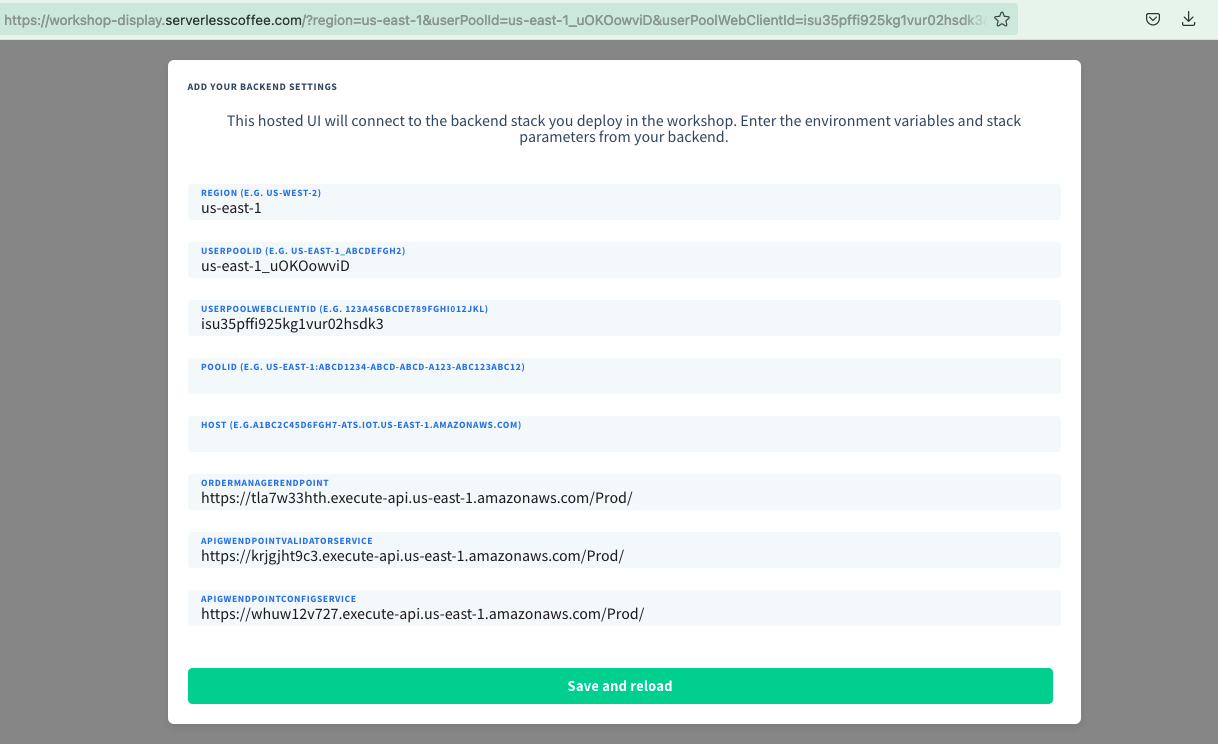Click the "APIGWENDPOINTCONFIGSERVICE" label
The image size is (1218, 744).
[x=279, y=599]
